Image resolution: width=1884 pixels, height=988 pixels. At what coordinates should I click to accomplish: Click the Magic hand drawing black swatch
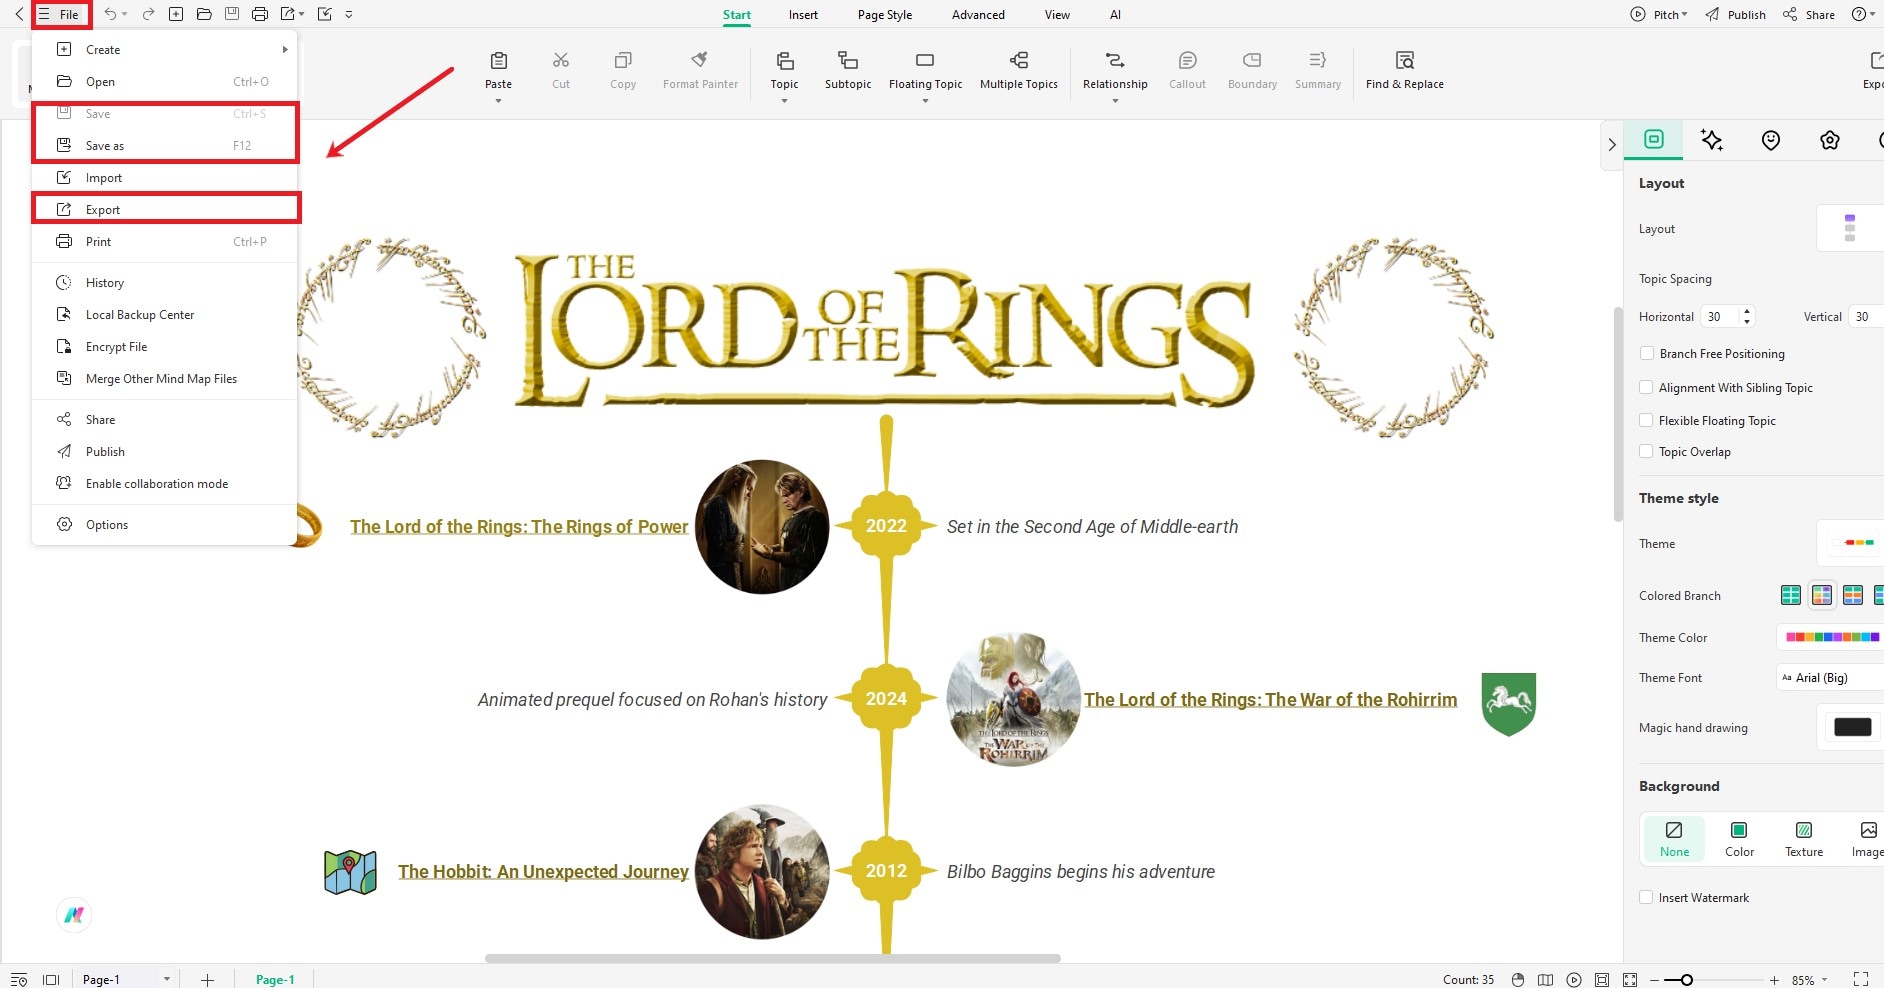pyautogui.click(x=1852, y=727)
